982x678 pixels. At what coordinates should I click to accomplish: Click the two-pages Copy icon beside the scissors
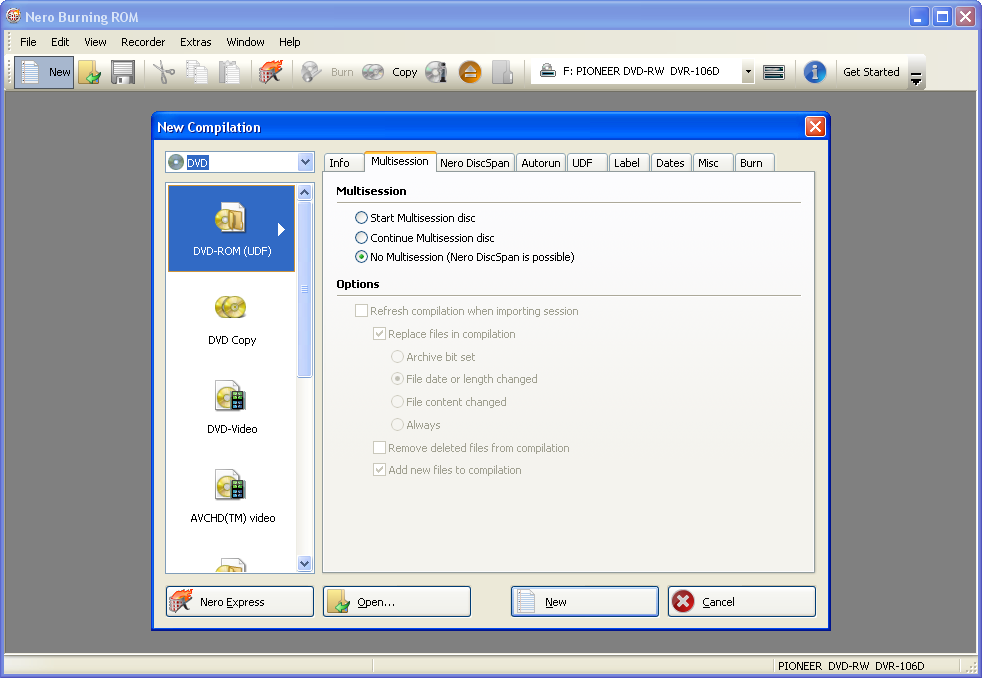[197, 72]
